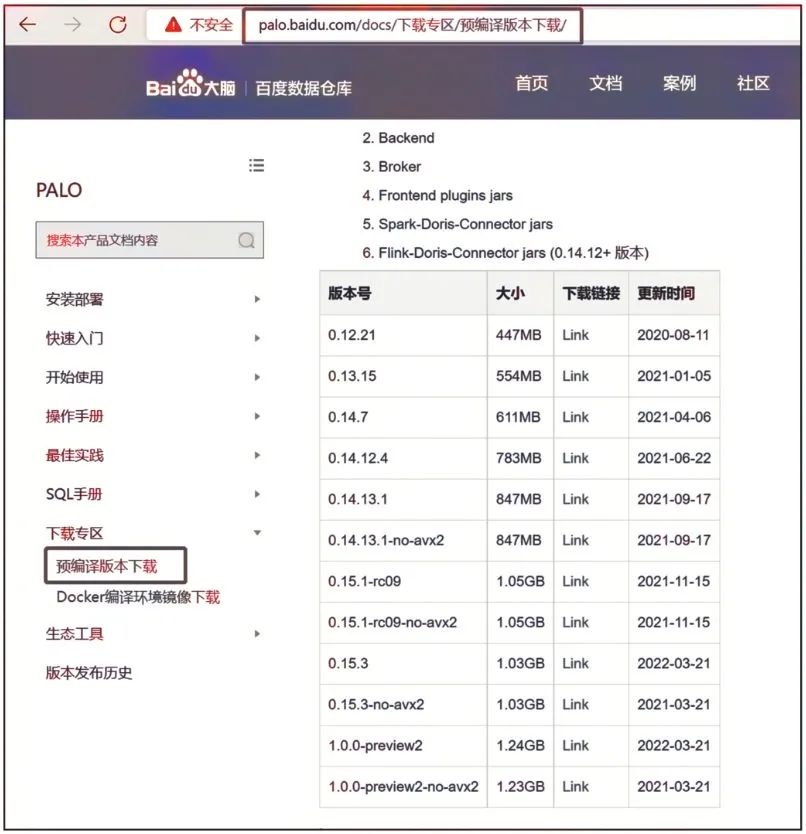806x834 pixels.
Task: Click '6. Flink-Doris-Connector jars' item
Action: click(505, 253)
